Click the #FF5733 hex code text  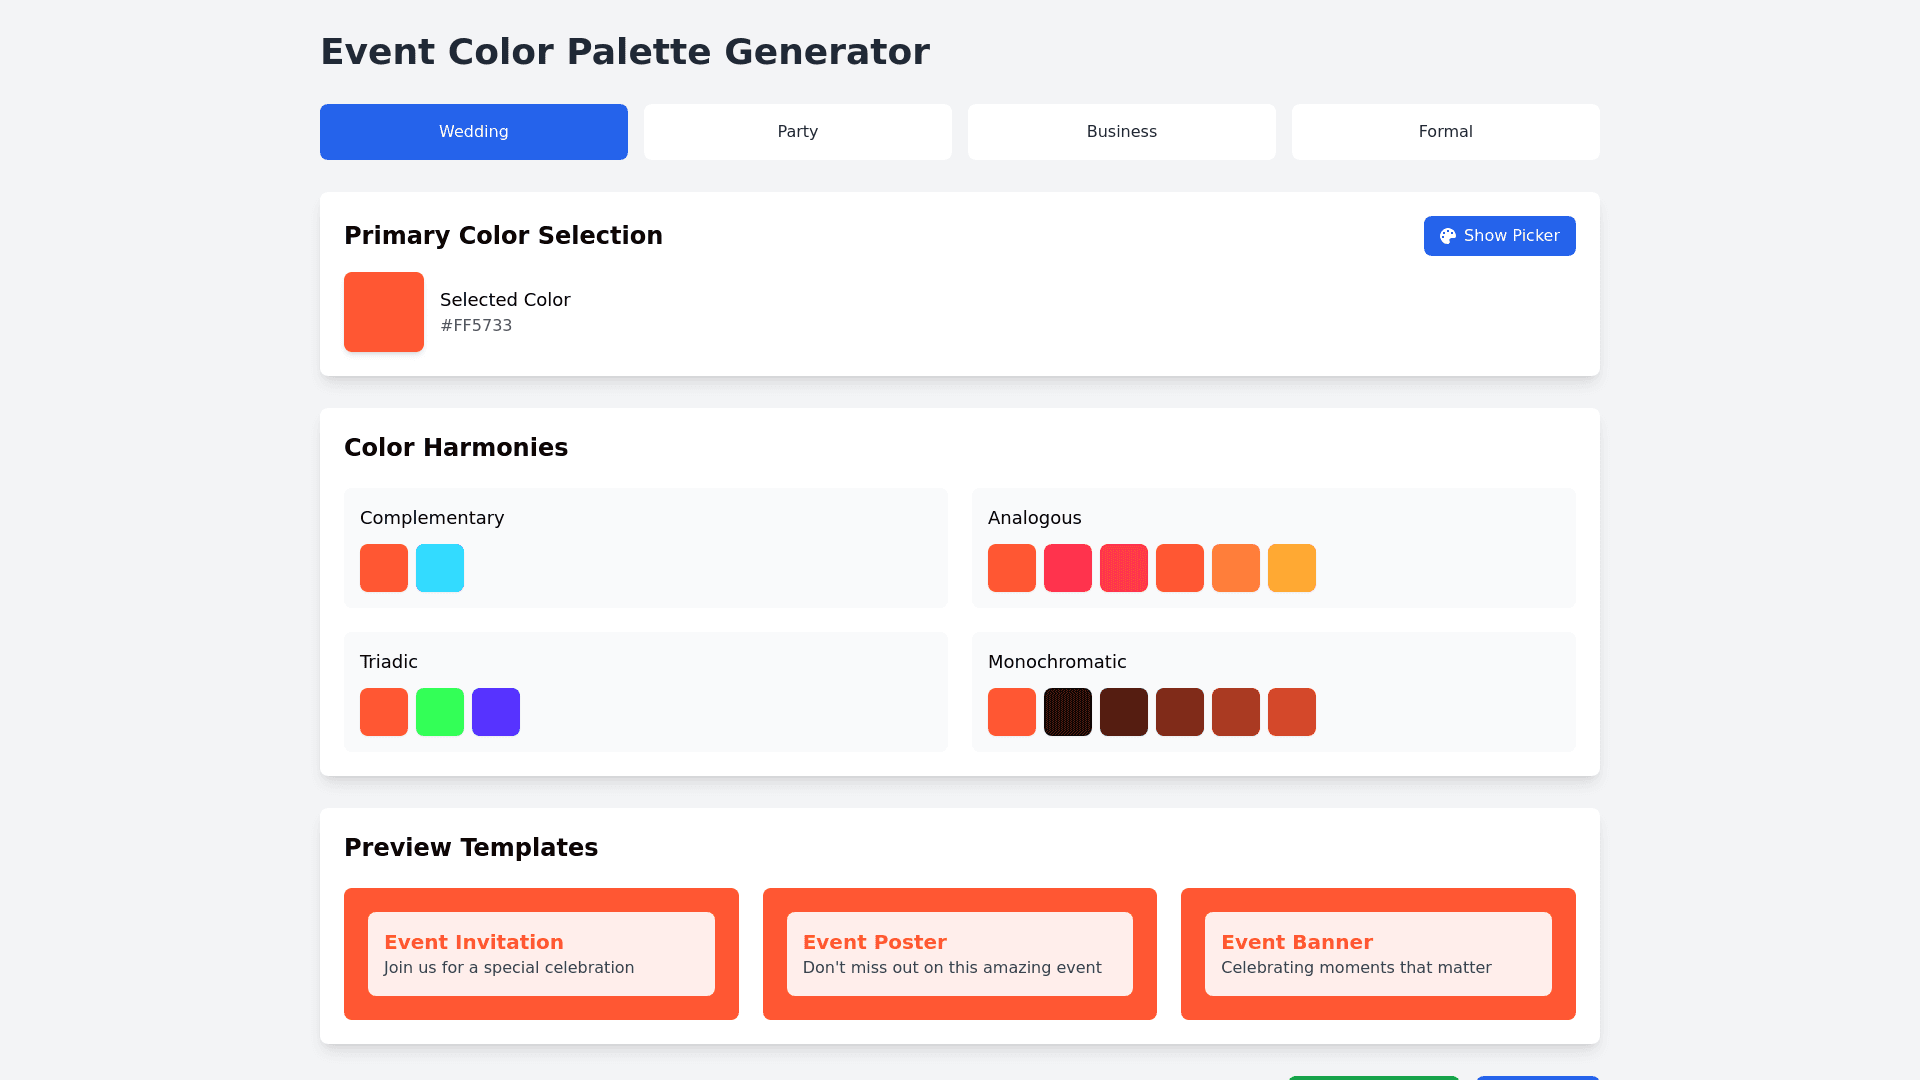(476, 326)
